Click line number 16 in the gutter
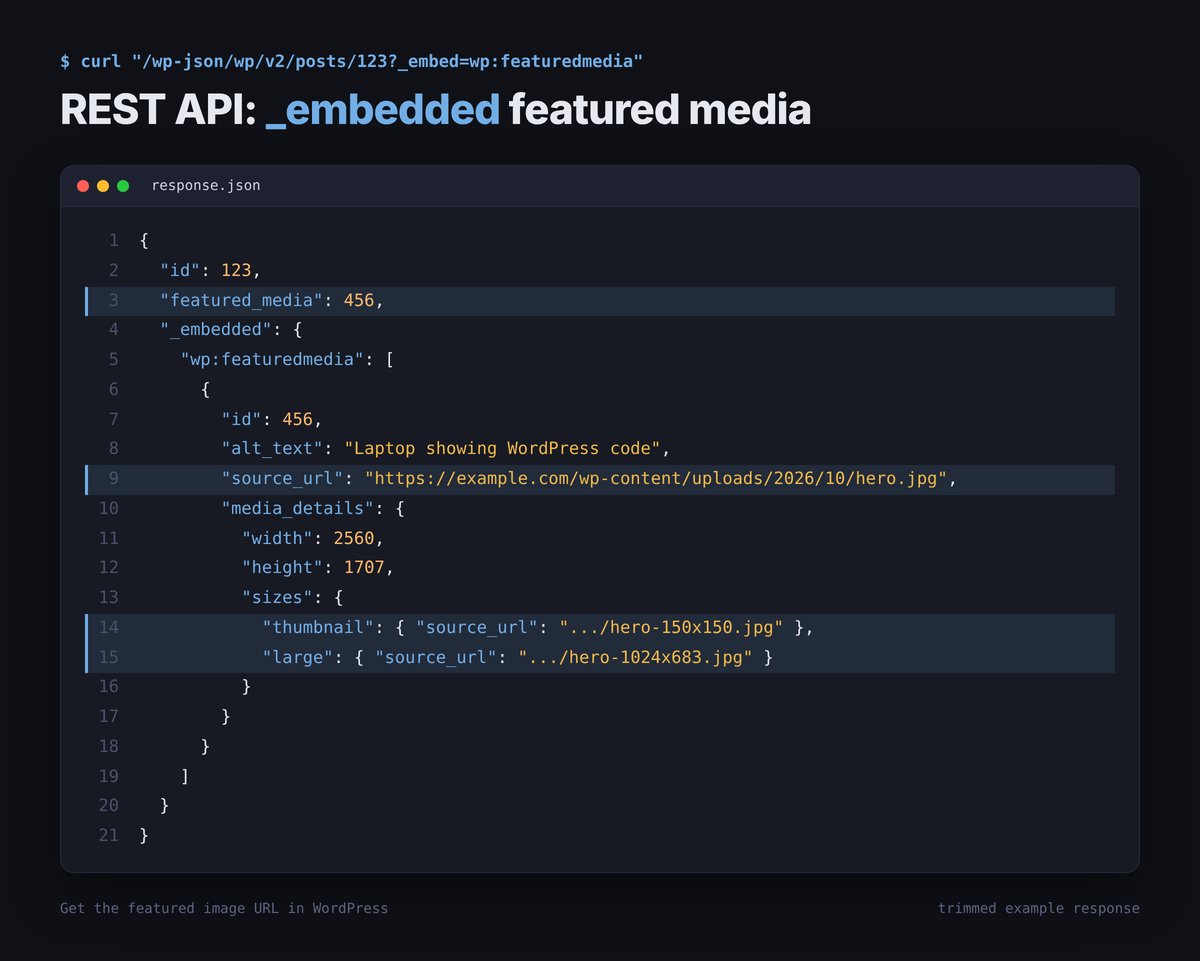This screenshot has height=961, width=1200. coord(109,686)
